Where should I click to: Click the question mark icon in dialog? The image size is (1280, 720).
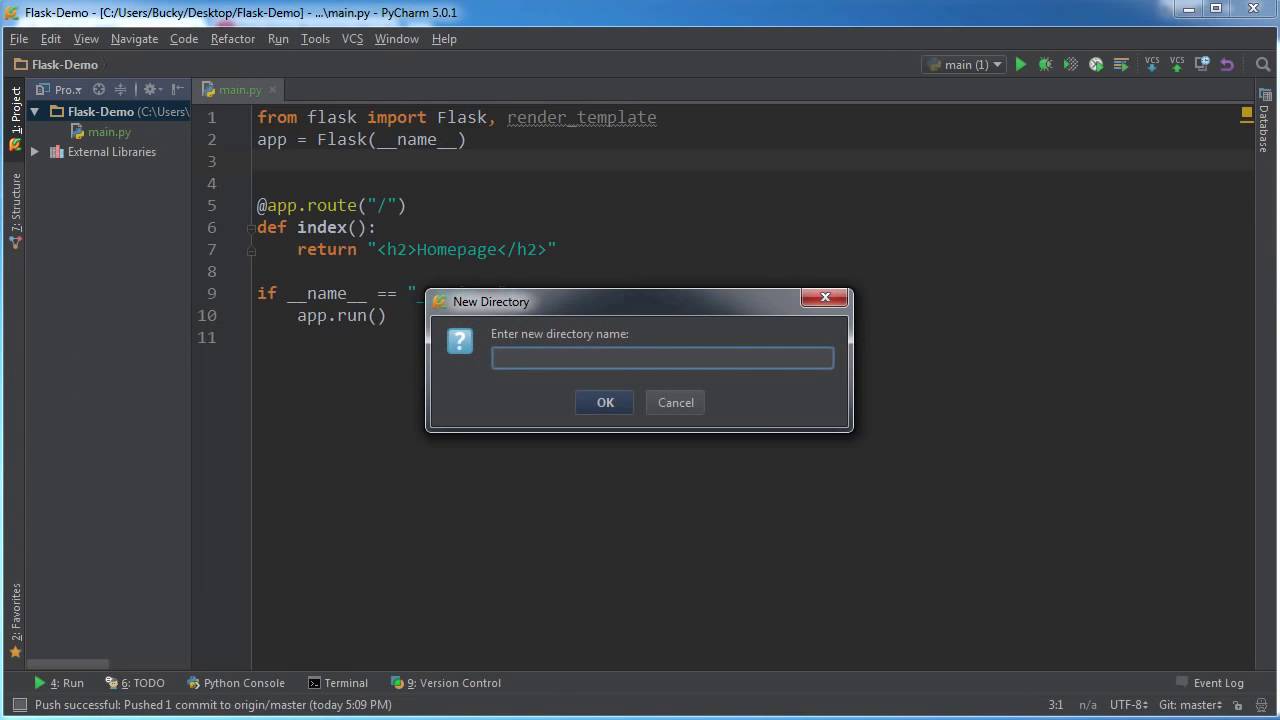(460, 341)
